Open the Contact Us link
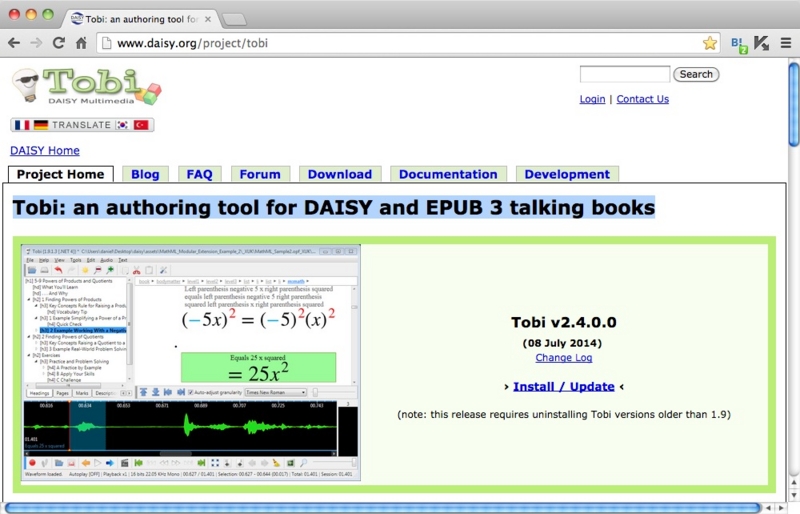The width and height of the screenshot is (800, 514). pos(642,99)
